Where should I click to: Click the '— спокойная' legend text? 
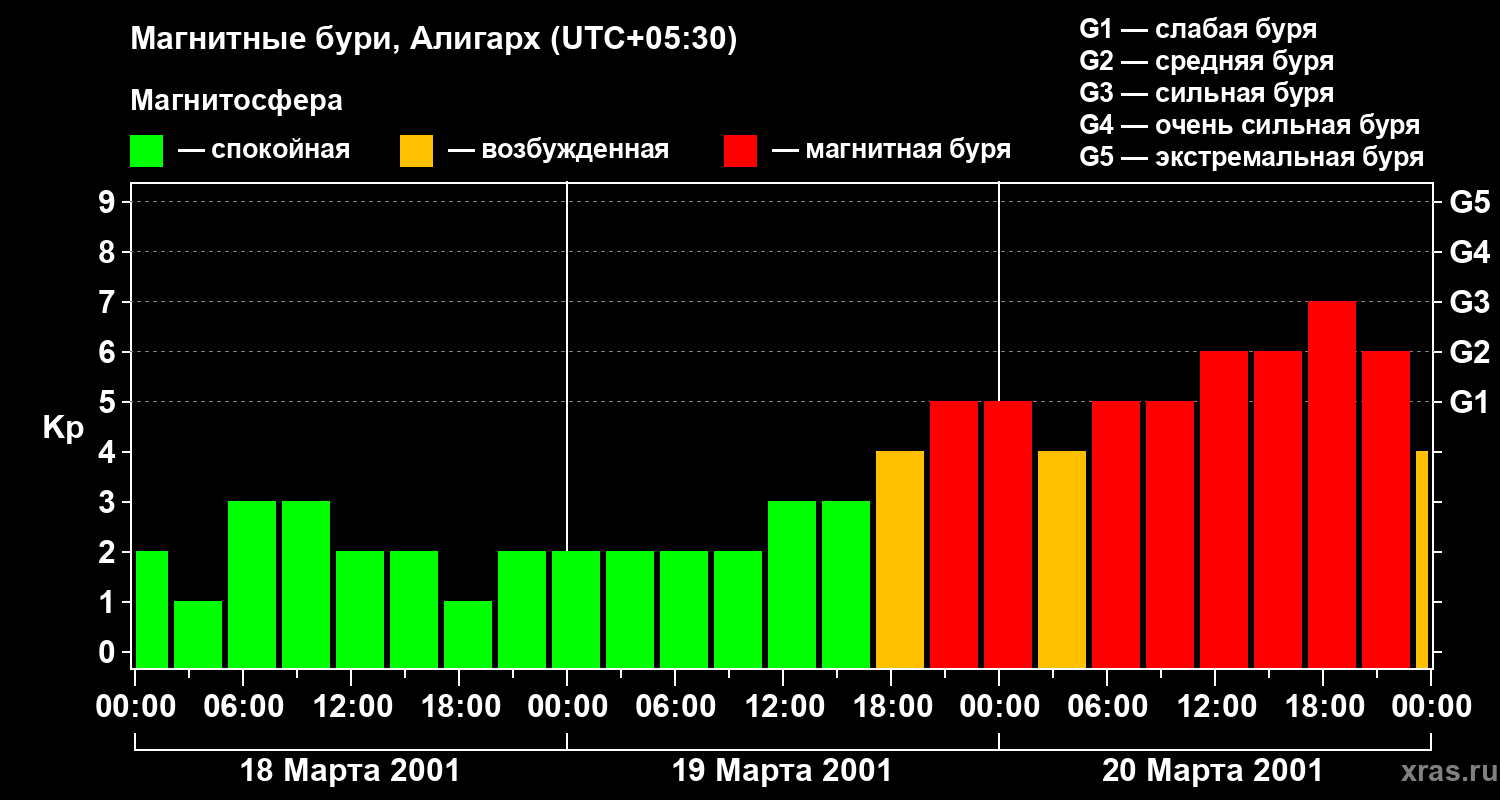(264, 151)
